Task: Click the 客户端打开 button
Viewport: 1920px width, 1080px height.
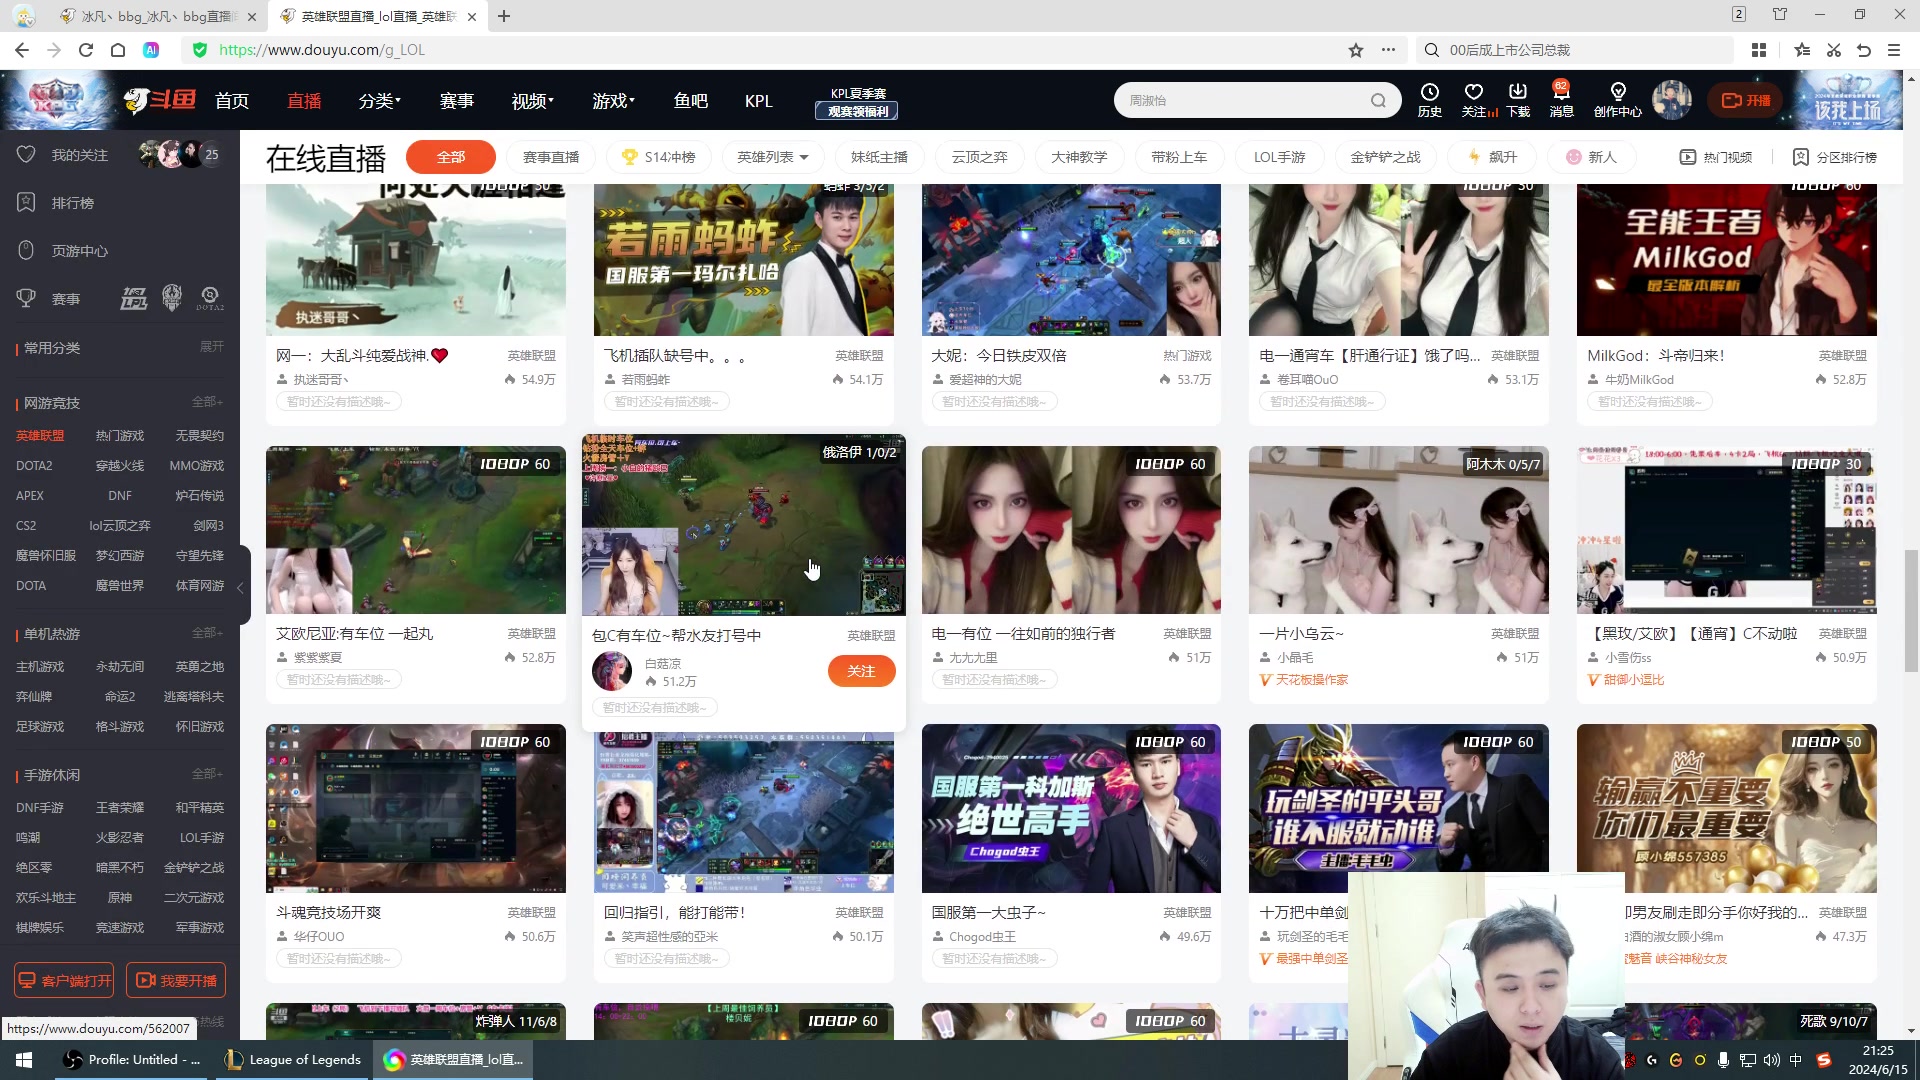Action: (64, 981)
